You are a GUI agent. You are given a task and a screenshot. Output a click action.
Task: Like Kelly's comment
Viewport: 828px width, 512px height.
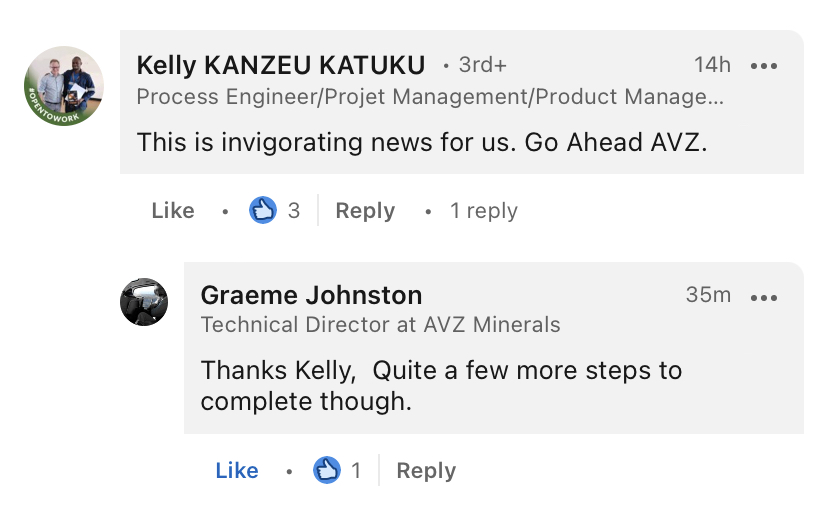[x=173, y=211]
